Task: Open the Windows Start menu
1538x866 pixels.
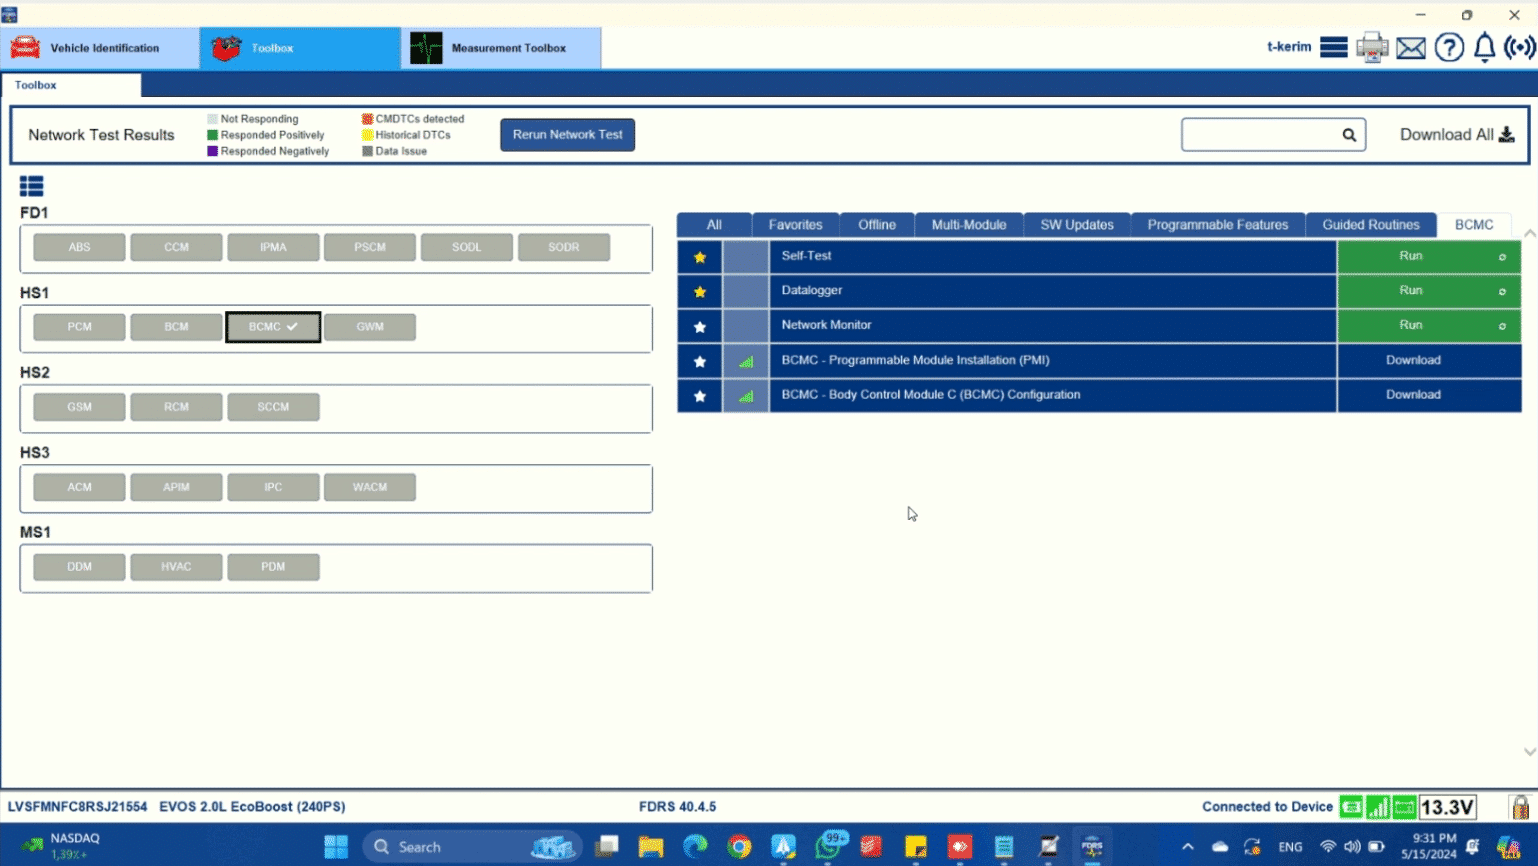Action: pyautogui.click(x=336, y=847)
